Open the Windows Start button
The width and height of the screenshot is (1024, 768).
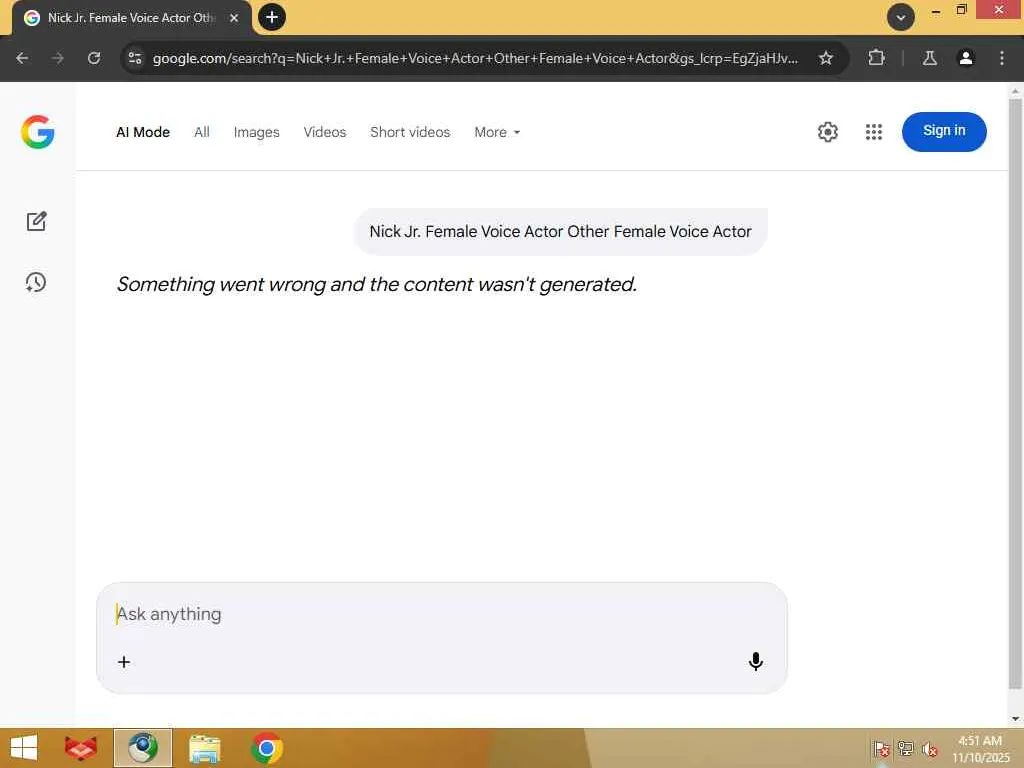pyautogui.click(x=24, y=748)
